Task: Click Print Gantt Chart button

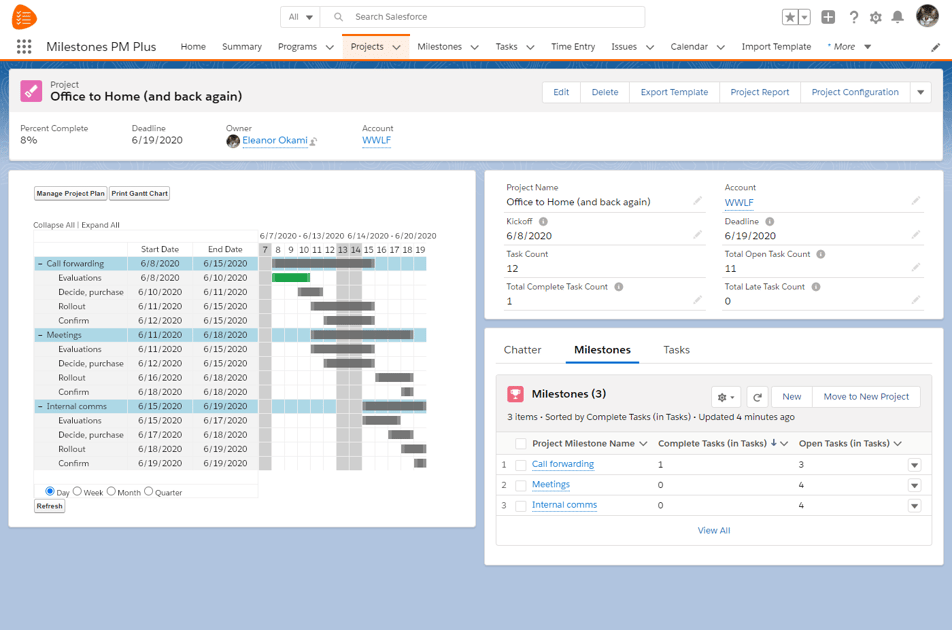Action: pos(140,194)
